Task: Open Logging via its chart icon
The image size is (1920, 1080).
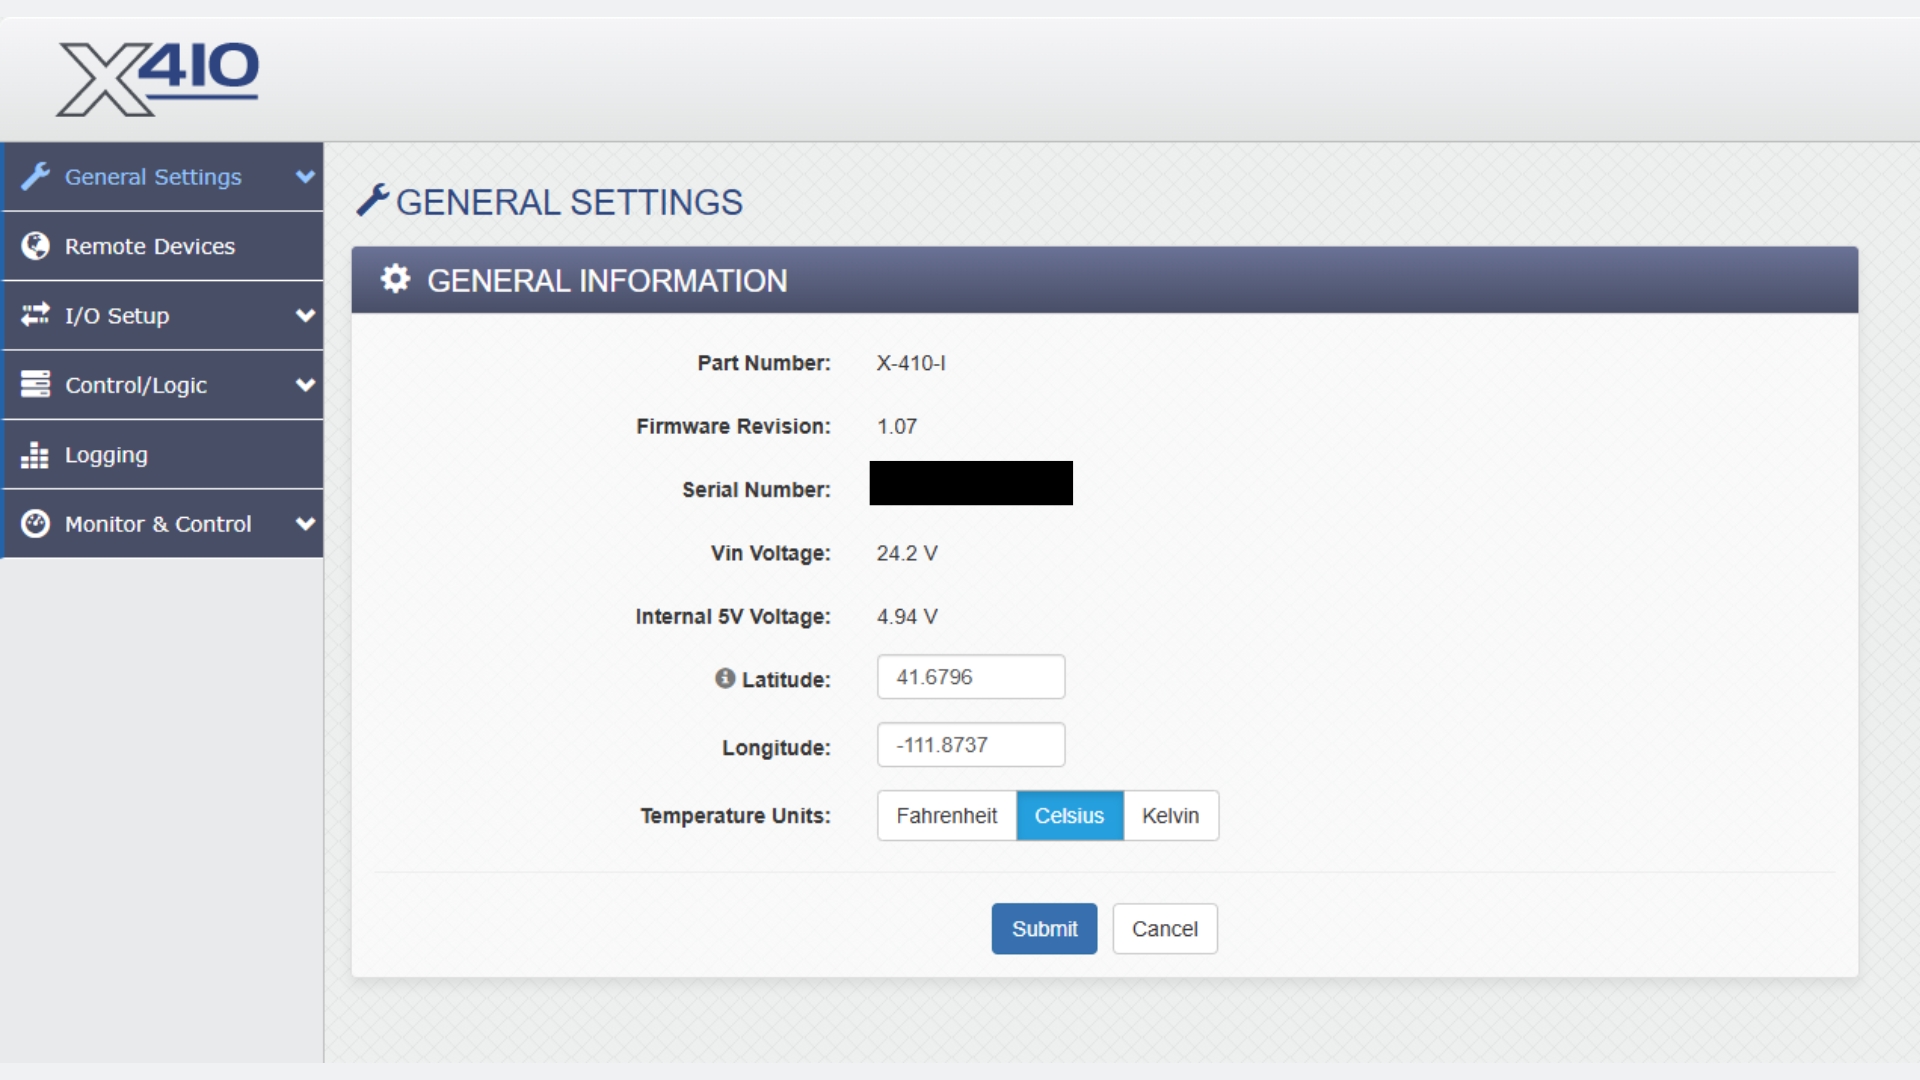Action: (x=35, y=455)
